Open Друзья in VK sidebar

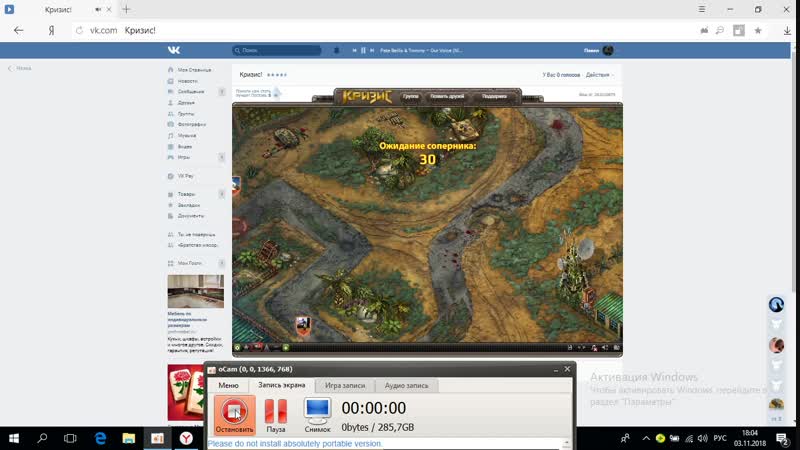pyautogui.click(x=183, y=103)
